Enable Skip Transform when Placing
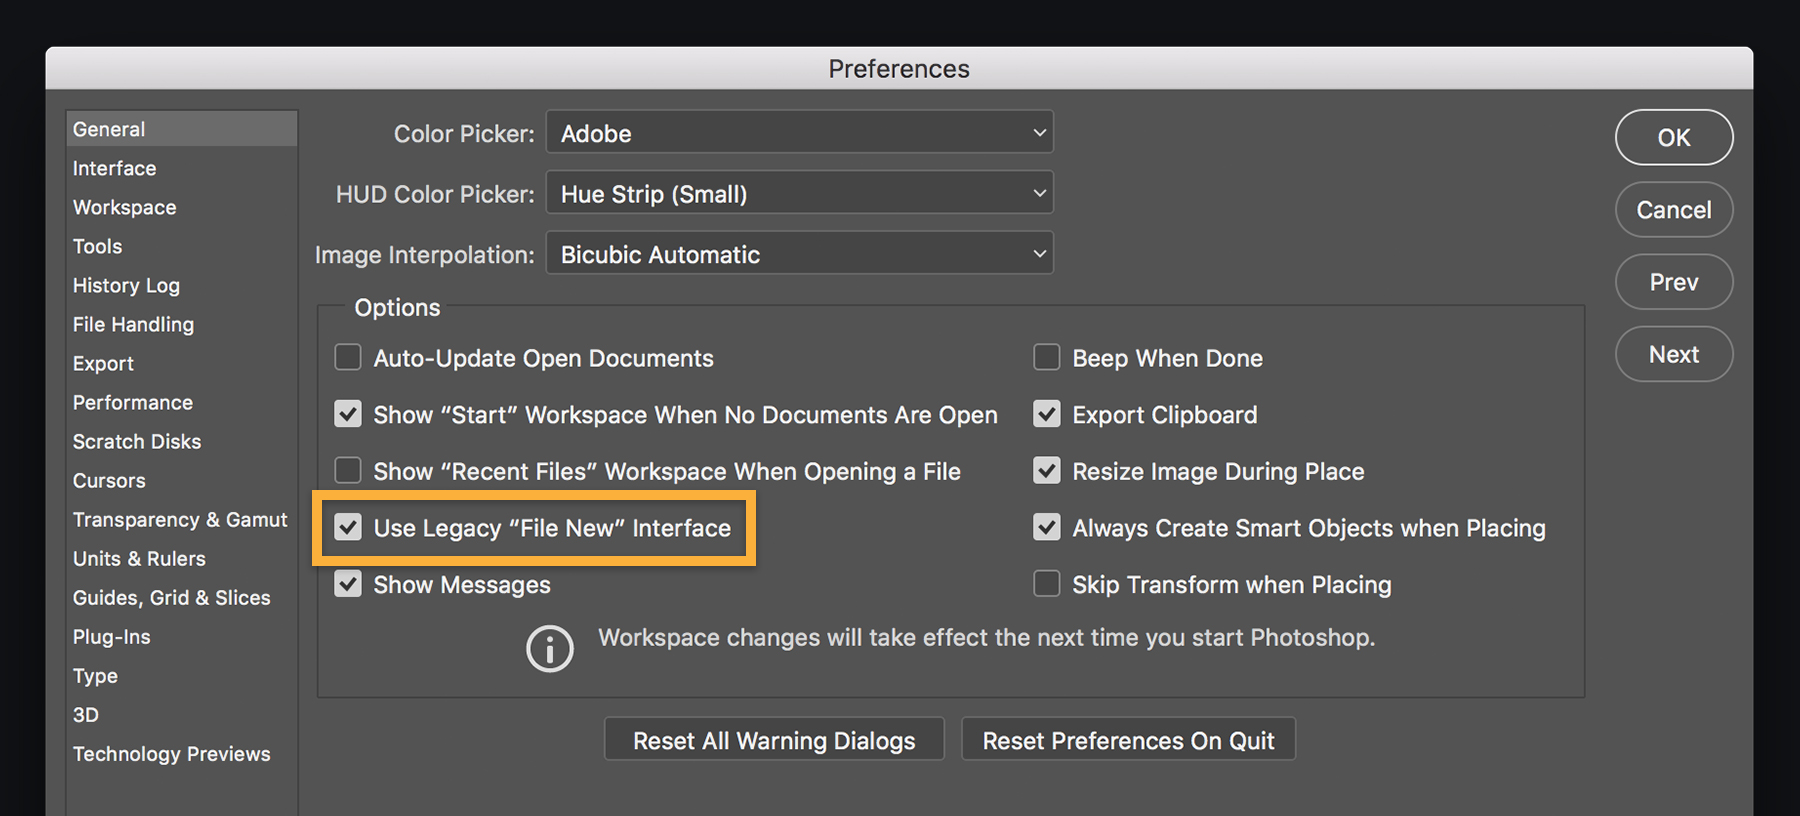1800x816 pixels. (x=1046, y=584)
